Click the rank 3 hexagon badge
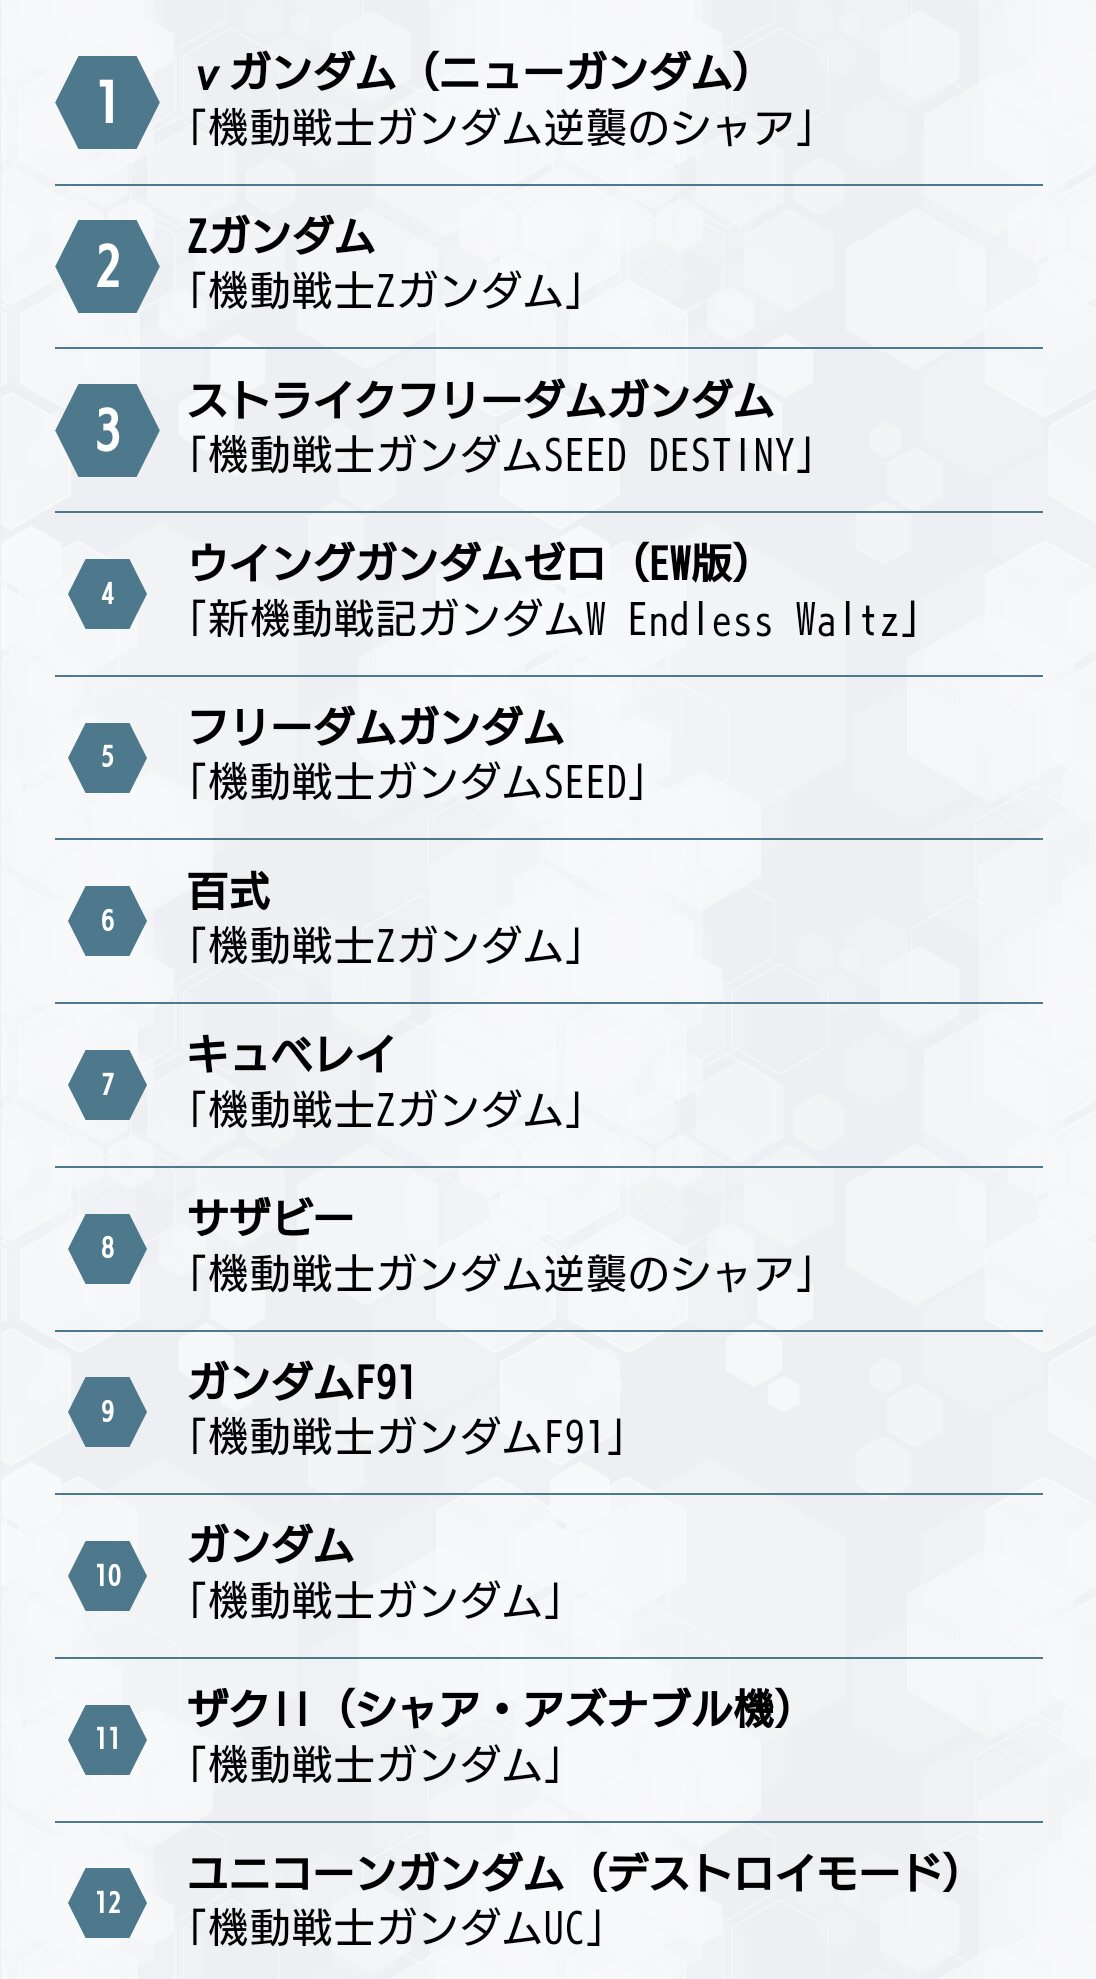 point(107,430)
